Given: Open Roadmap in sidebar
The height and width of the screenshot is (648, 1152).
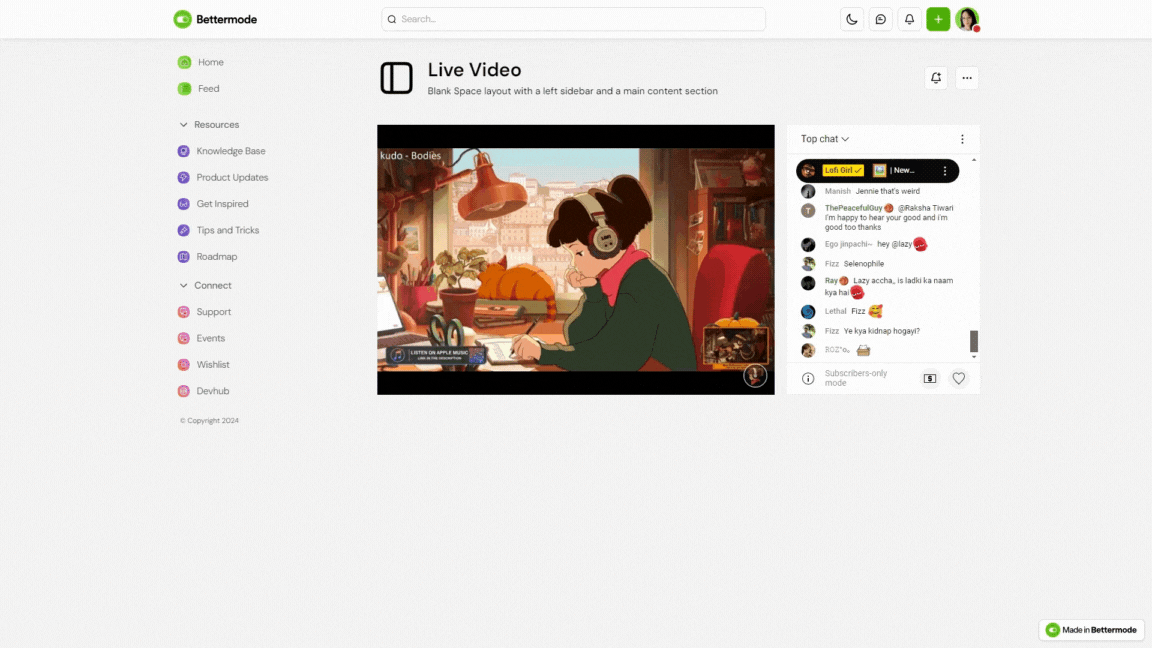Looking at the screenshot, I should click(x=217, y=257).
